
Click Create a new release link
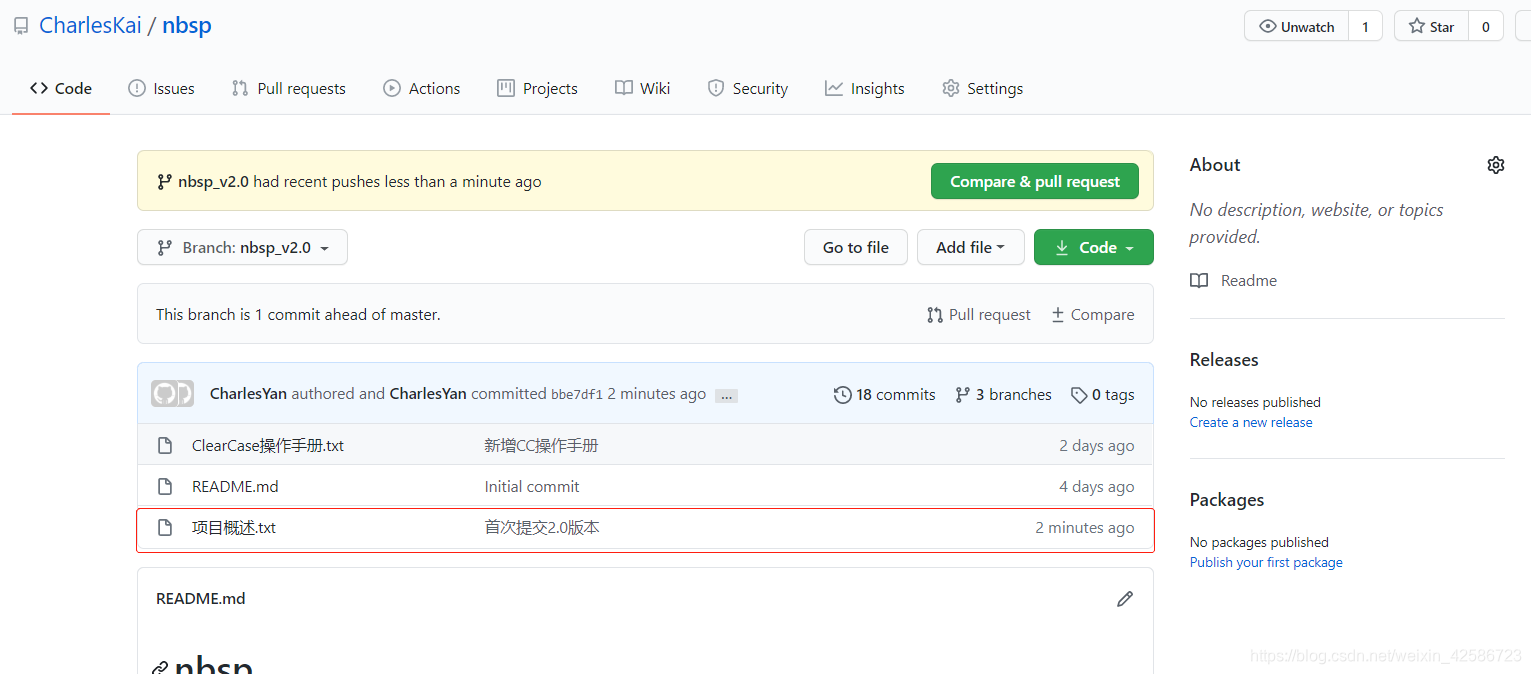pyautogui.click(x=1251, y=422)
